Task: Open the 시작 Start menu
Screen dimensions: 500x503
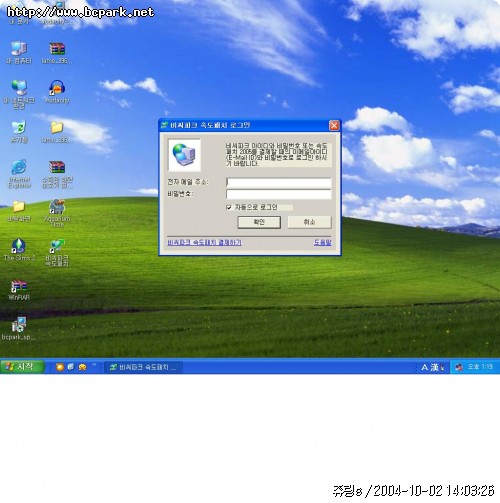Action: (22, 367)
